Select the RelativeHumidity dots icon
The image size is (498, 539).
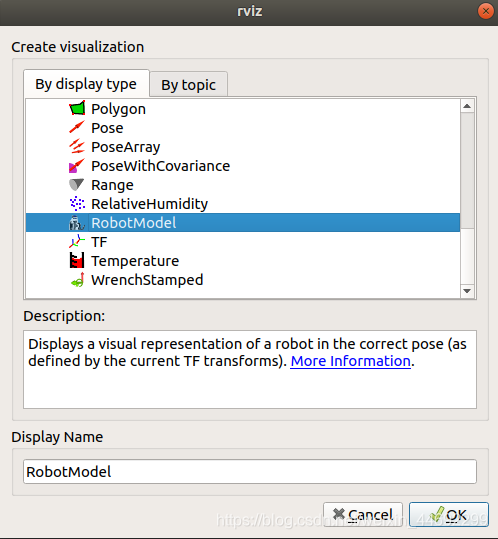pos(77,204)
